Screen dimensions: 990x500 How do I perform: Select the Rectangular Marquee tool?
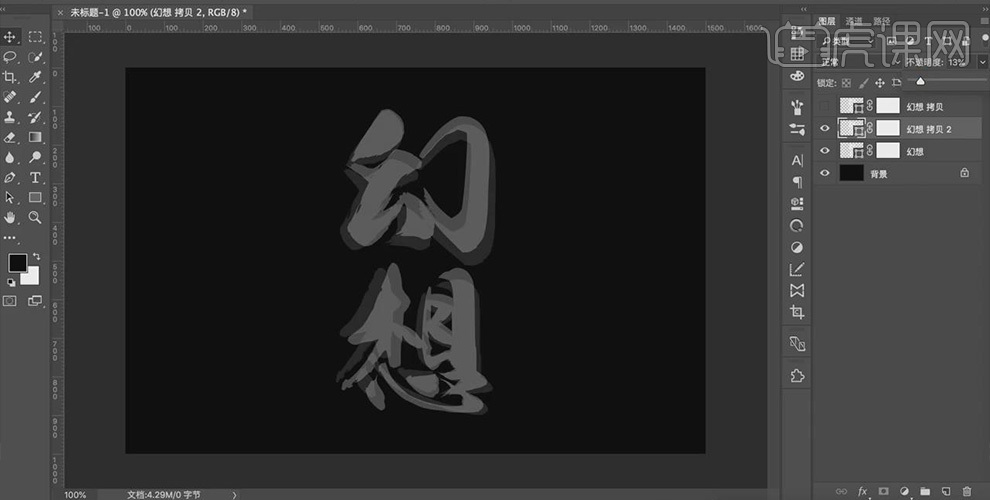(35, 37)
